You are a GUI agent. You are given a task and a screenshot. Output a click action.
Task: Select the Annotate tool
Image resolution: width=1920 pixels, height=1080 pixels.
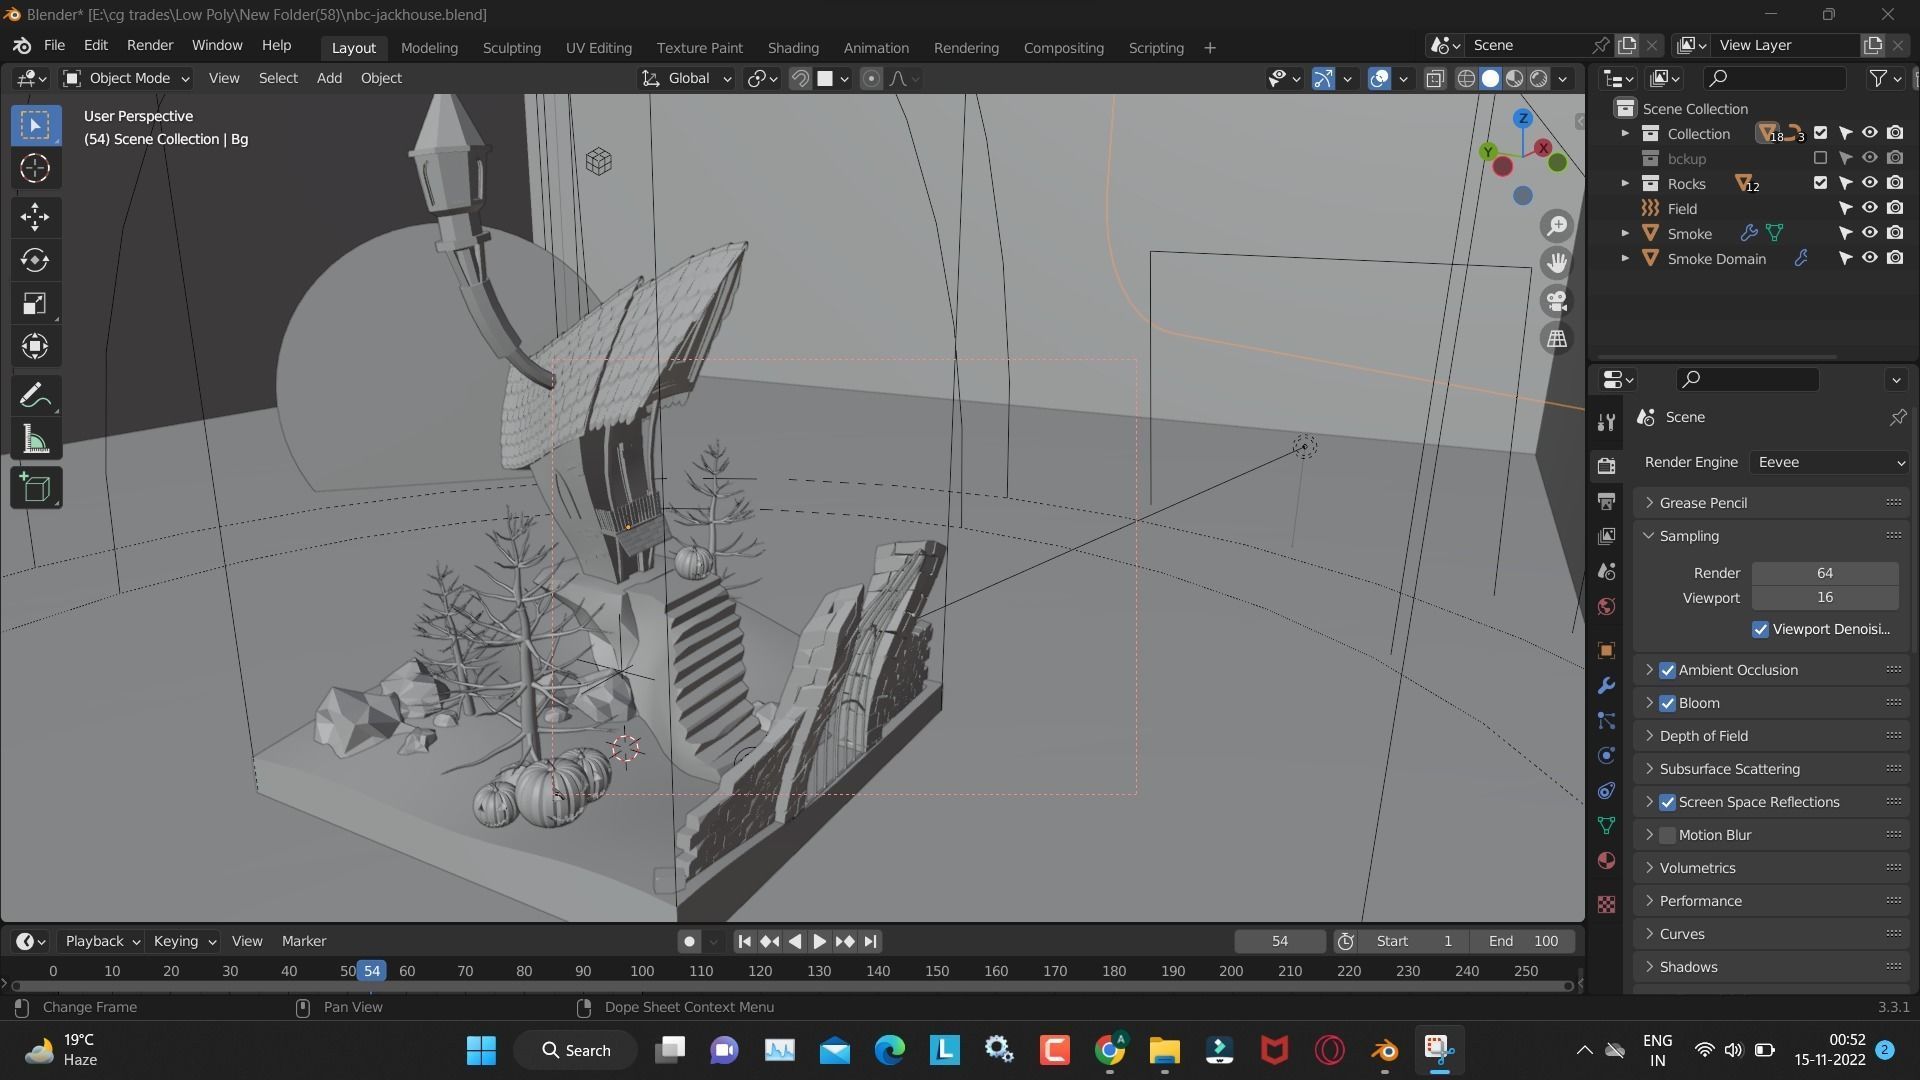point(35,396)
